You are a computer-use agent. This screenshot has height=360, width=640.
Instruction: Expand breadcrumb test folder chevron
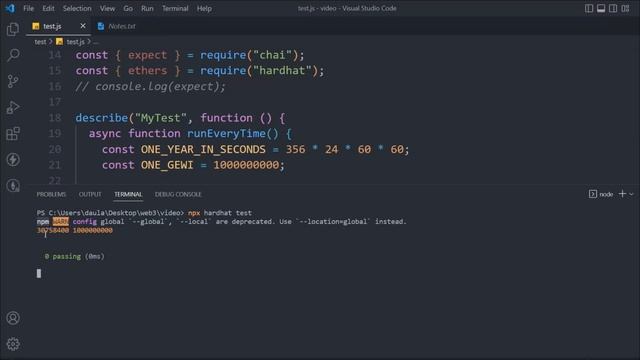[51, 42]
